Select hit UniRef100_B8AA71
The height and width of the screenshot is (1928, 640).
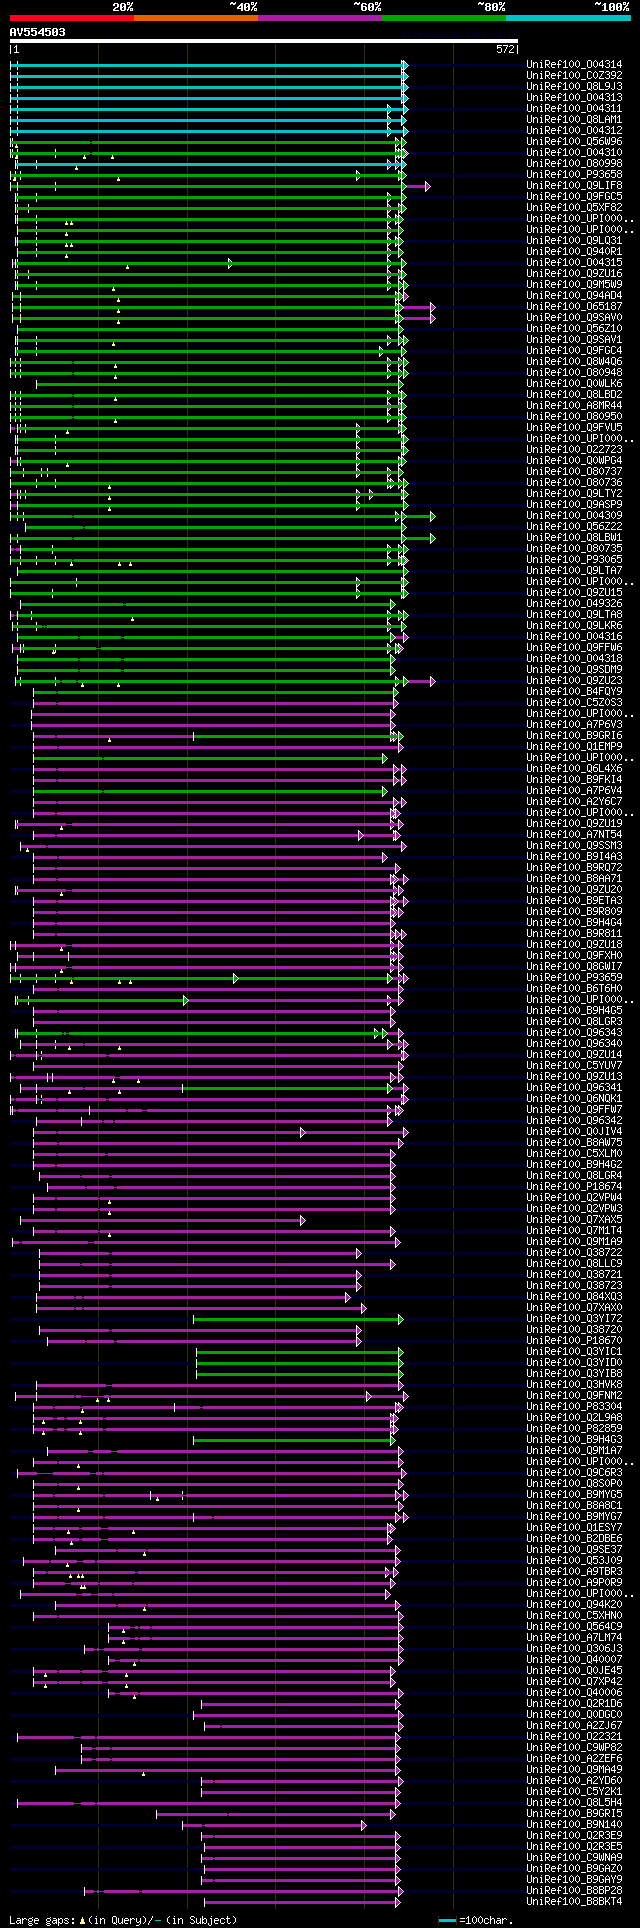point(574,878)
